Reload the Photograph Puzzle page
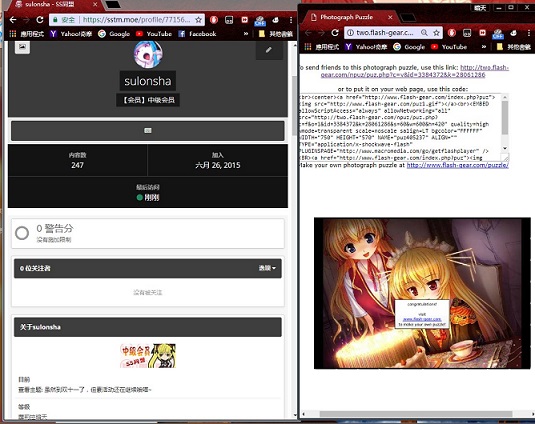 (x=335, y=33)
